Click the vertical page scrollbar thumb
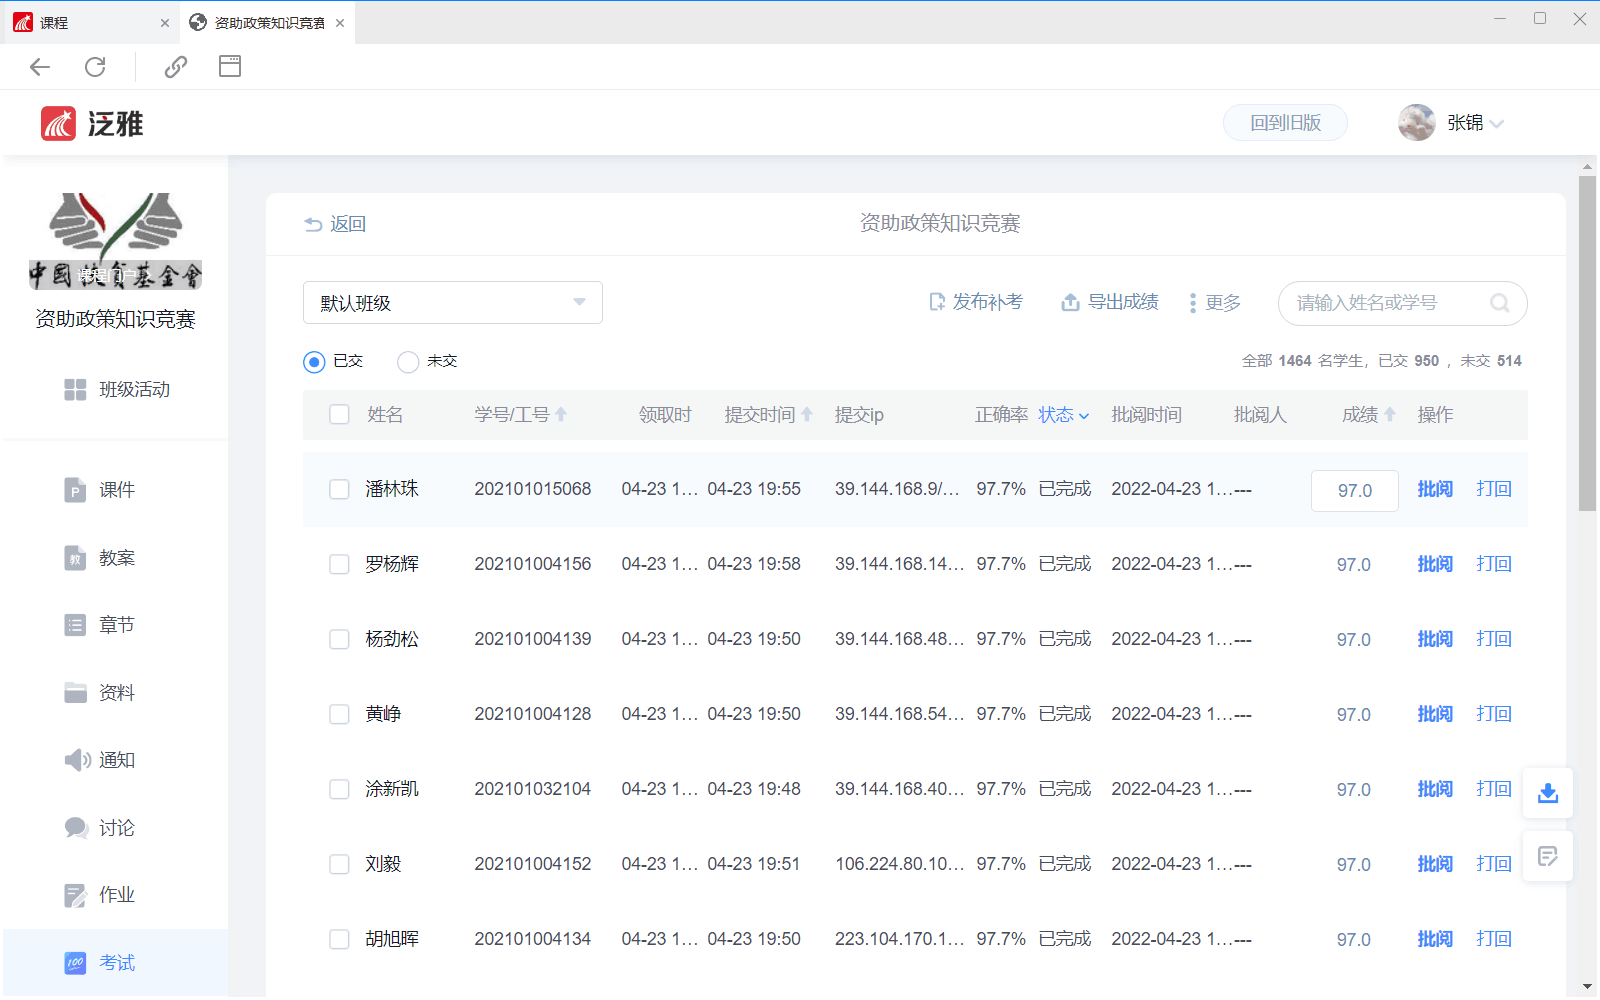The width and height of the screenshot is (1600, 1000). coord(1587,343)
